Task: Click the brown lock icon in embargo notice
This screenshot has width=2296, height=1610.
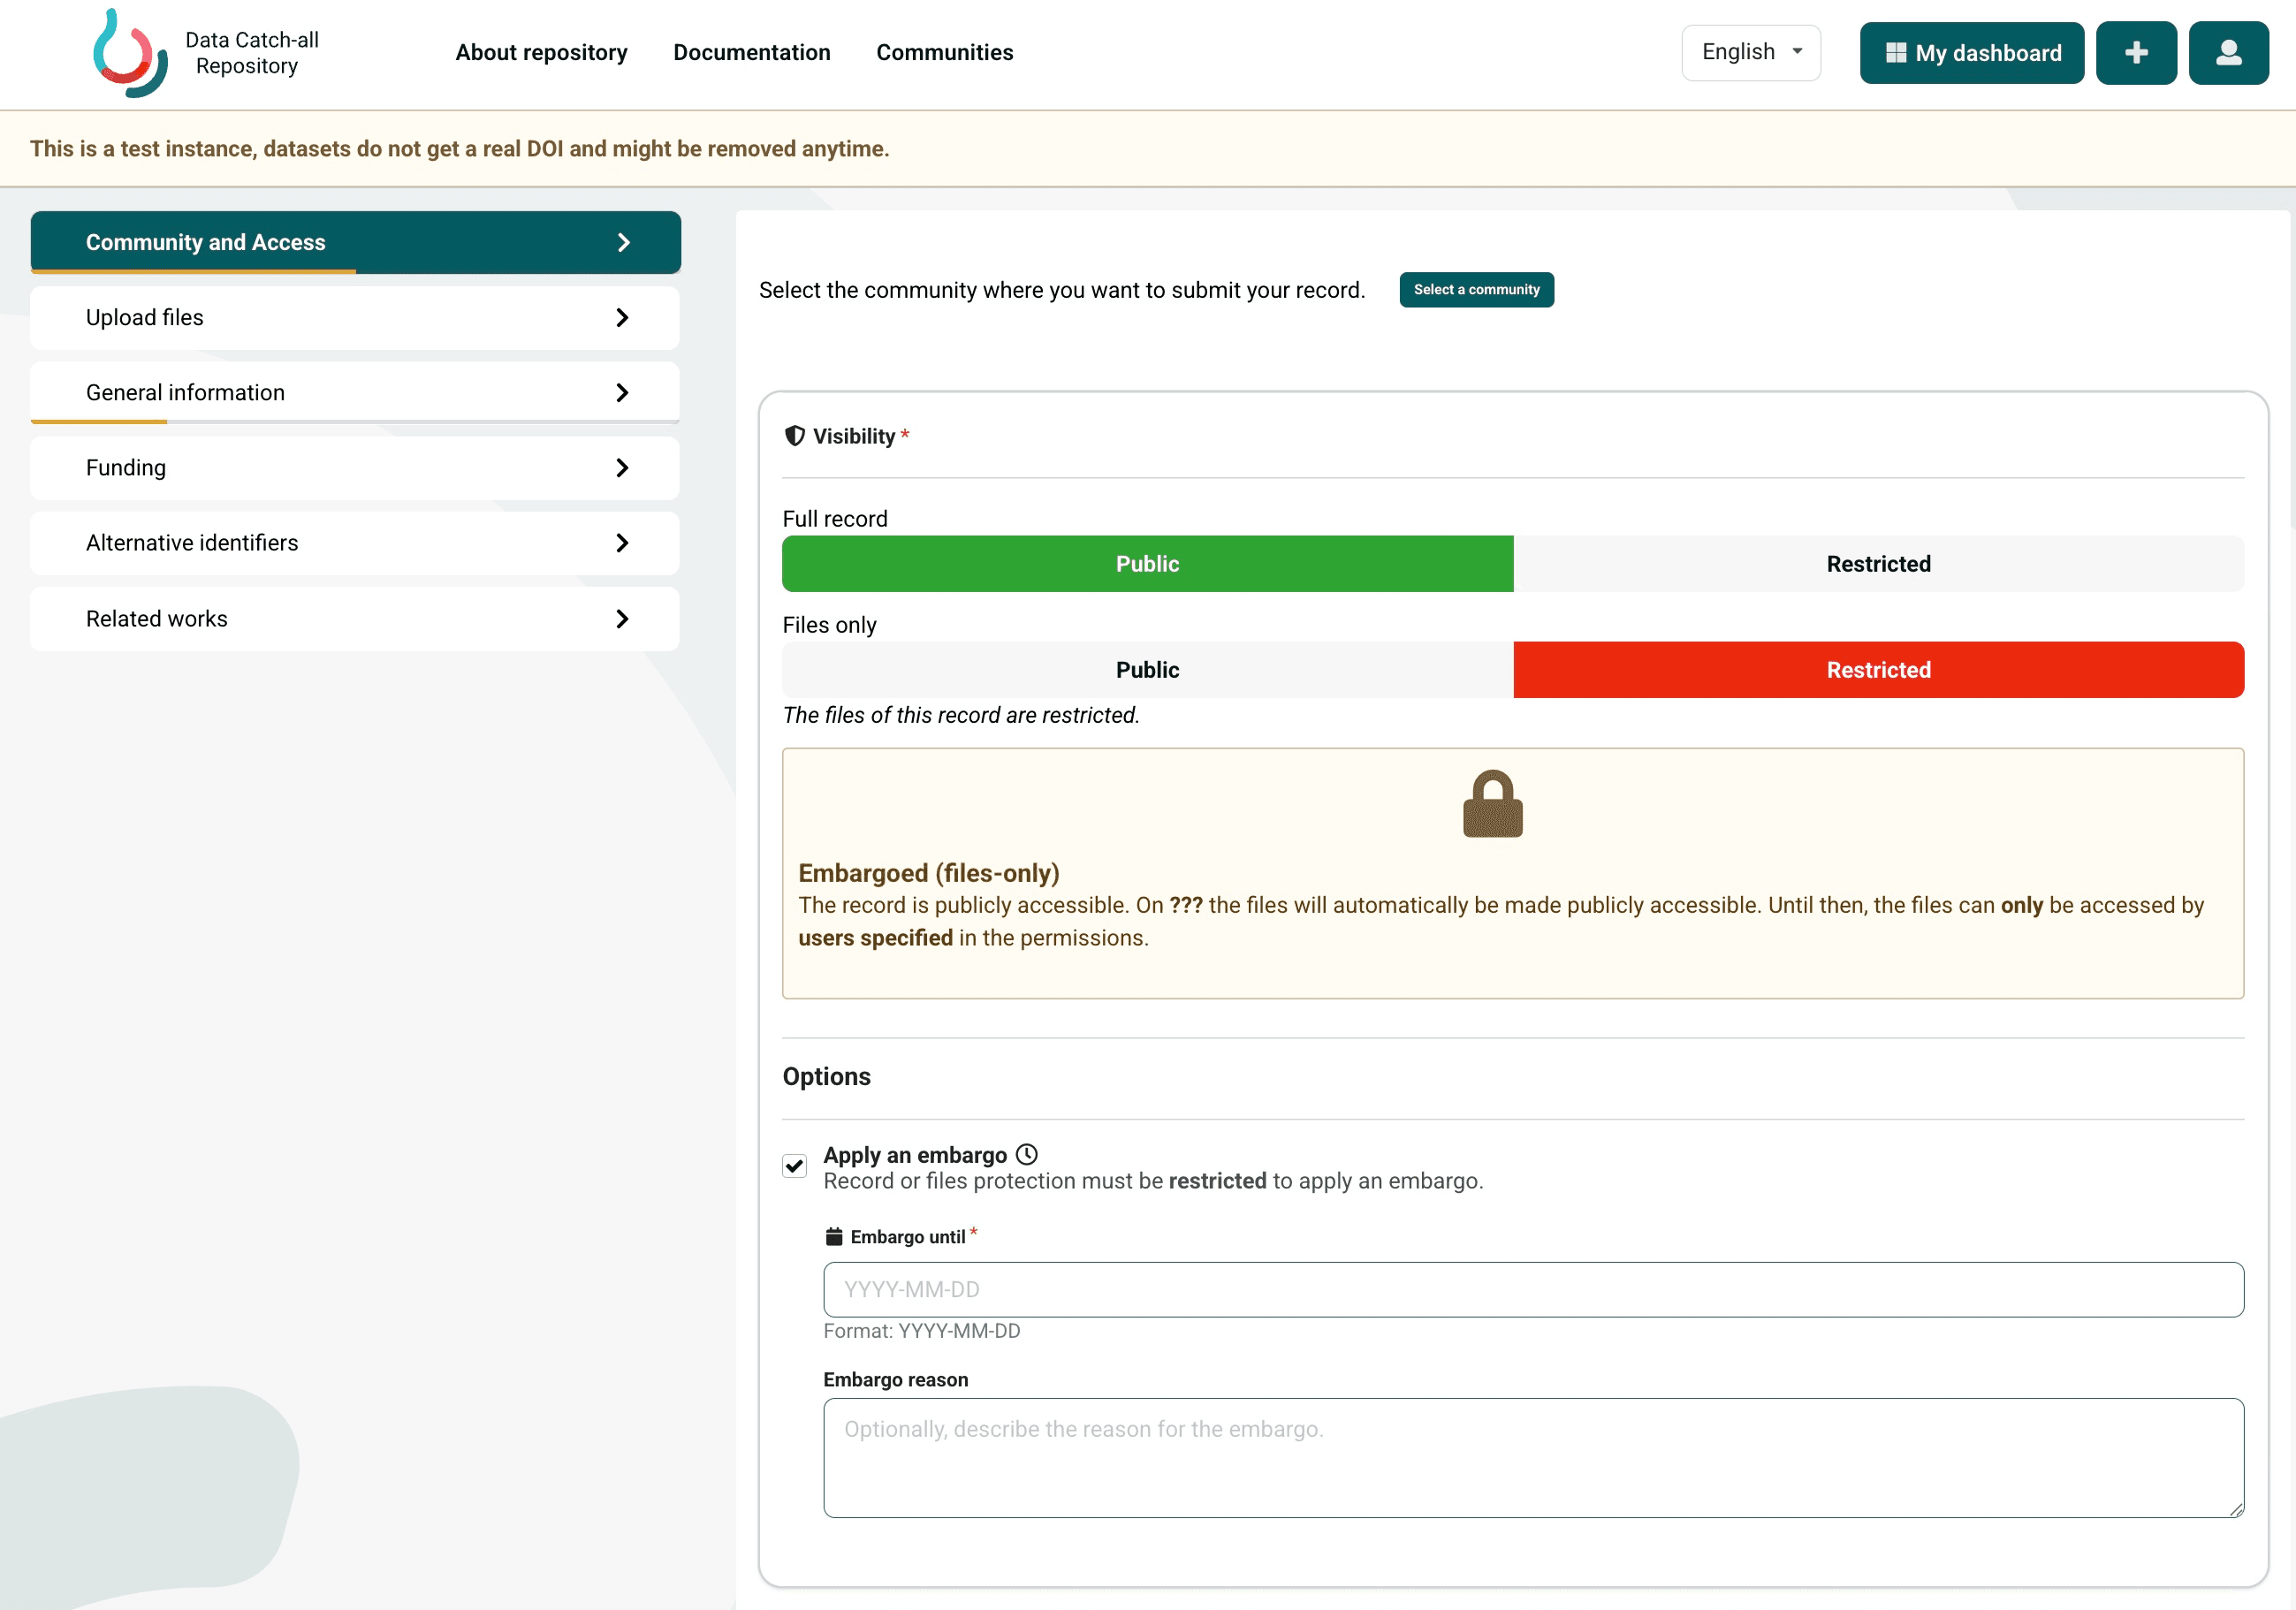Action: [x=1492, y=803]
